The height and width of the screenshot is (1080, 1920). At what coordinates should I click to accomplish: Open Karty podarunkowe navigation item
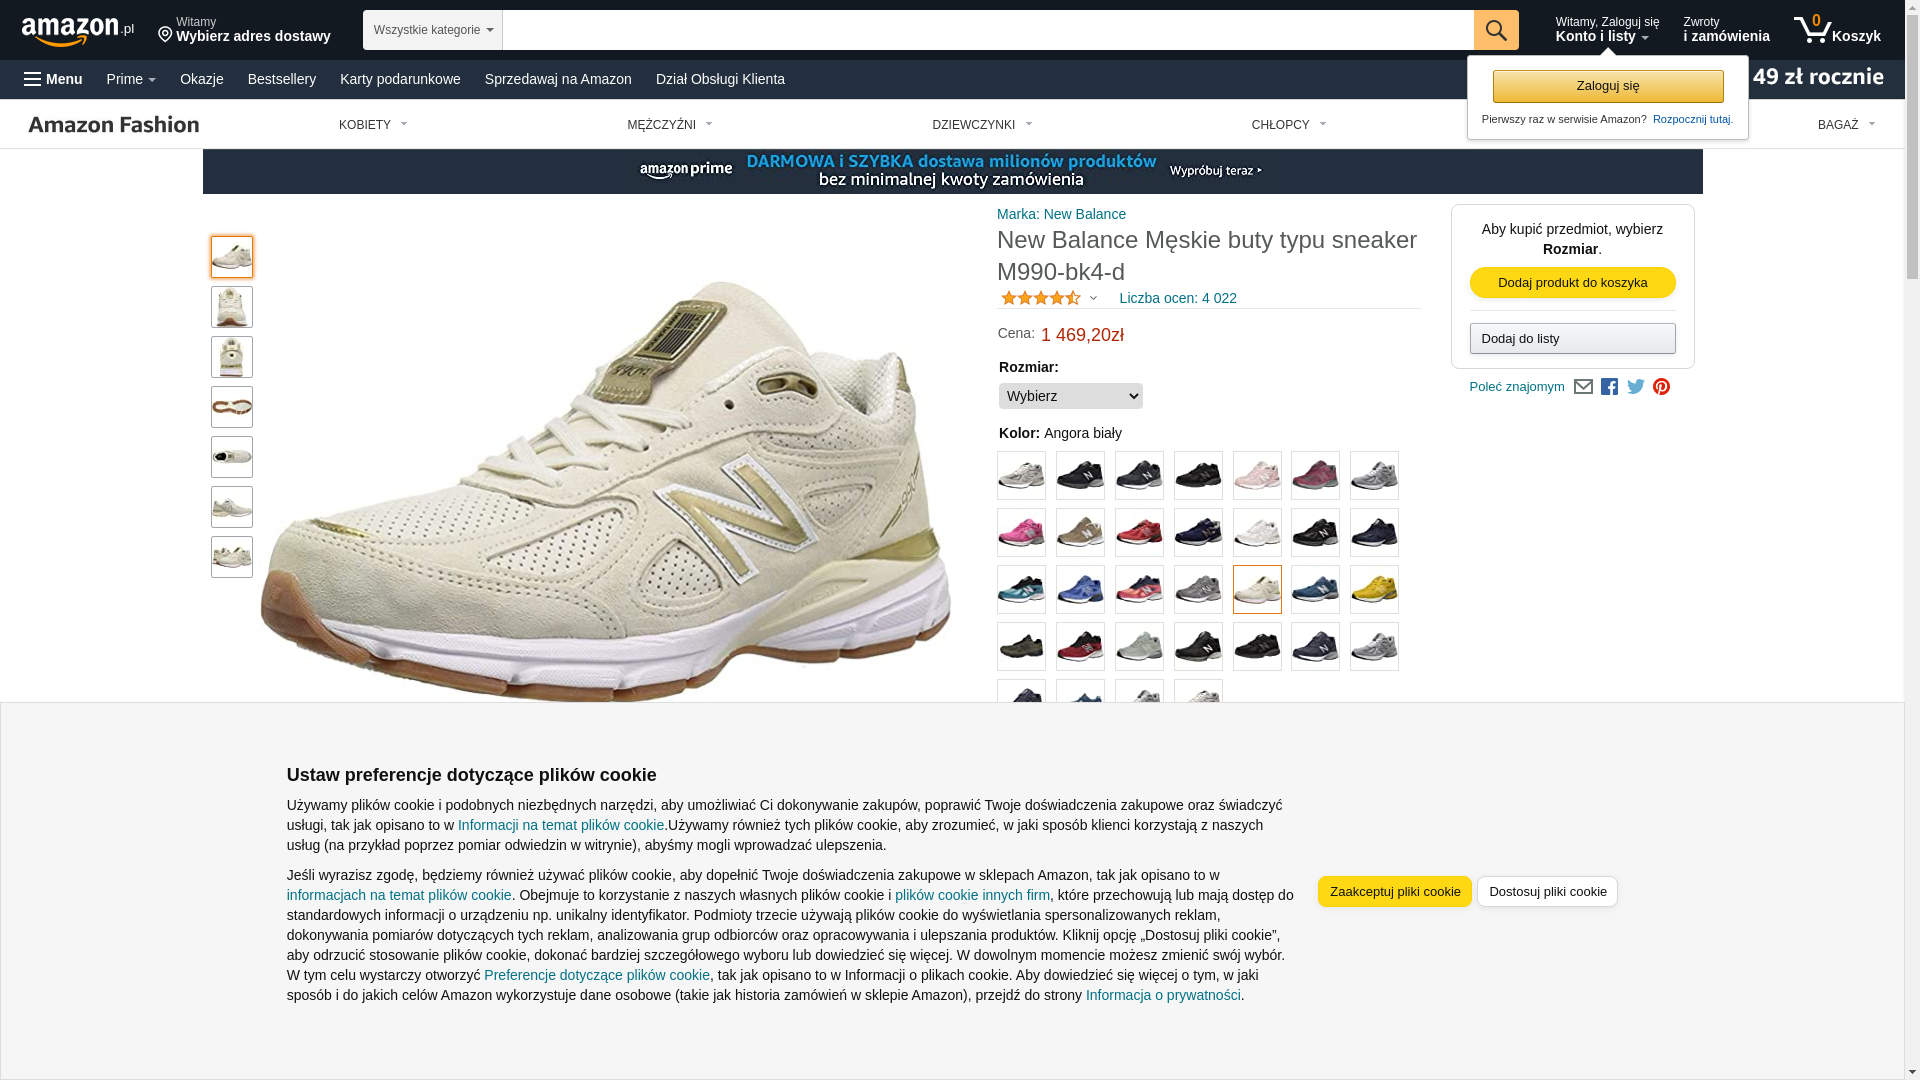click(400, 79)
